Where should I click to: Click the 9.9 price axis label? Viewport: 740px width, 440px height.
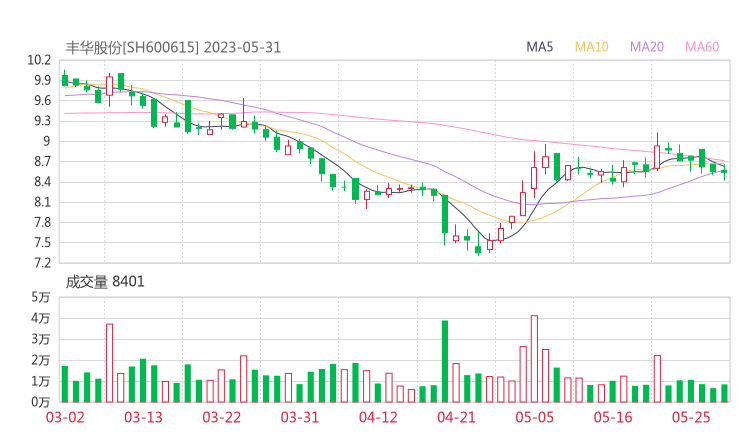tap(42, 80)
